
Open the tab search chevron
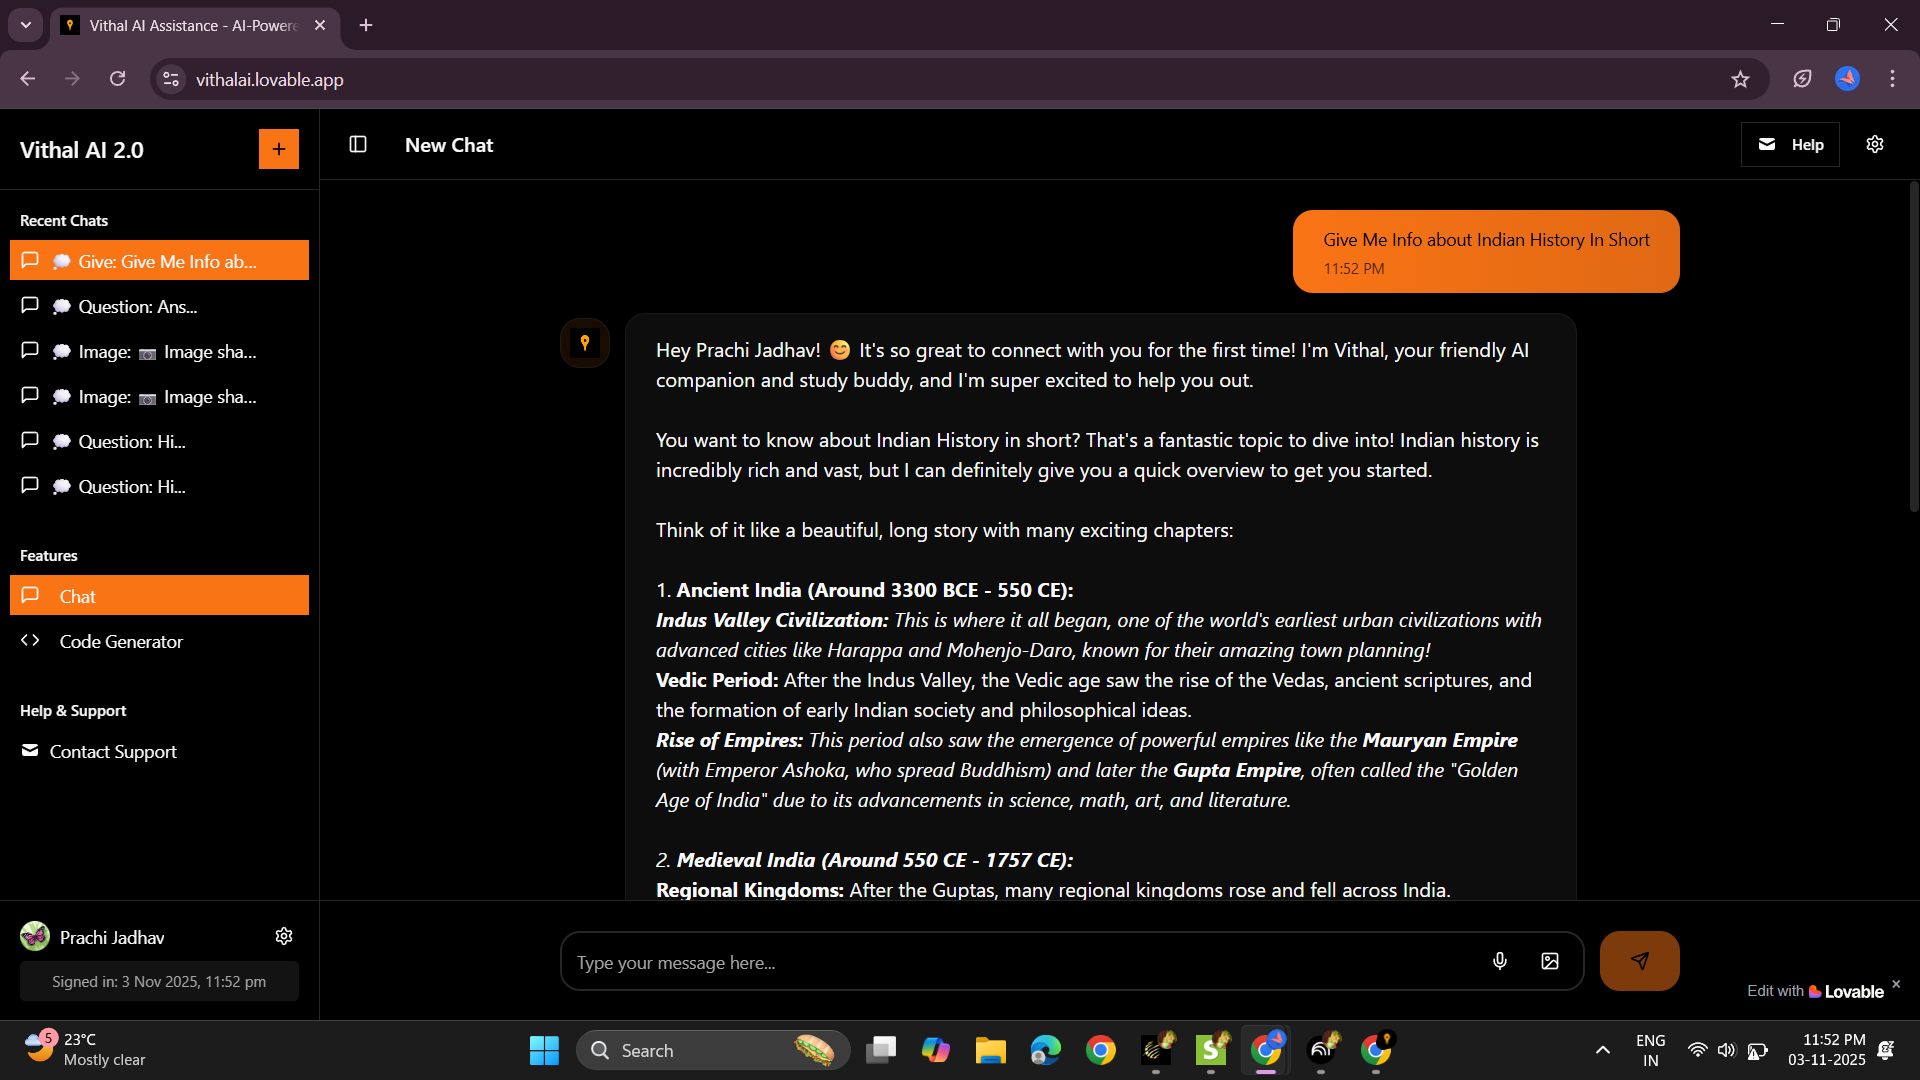(x=25, y=25)
